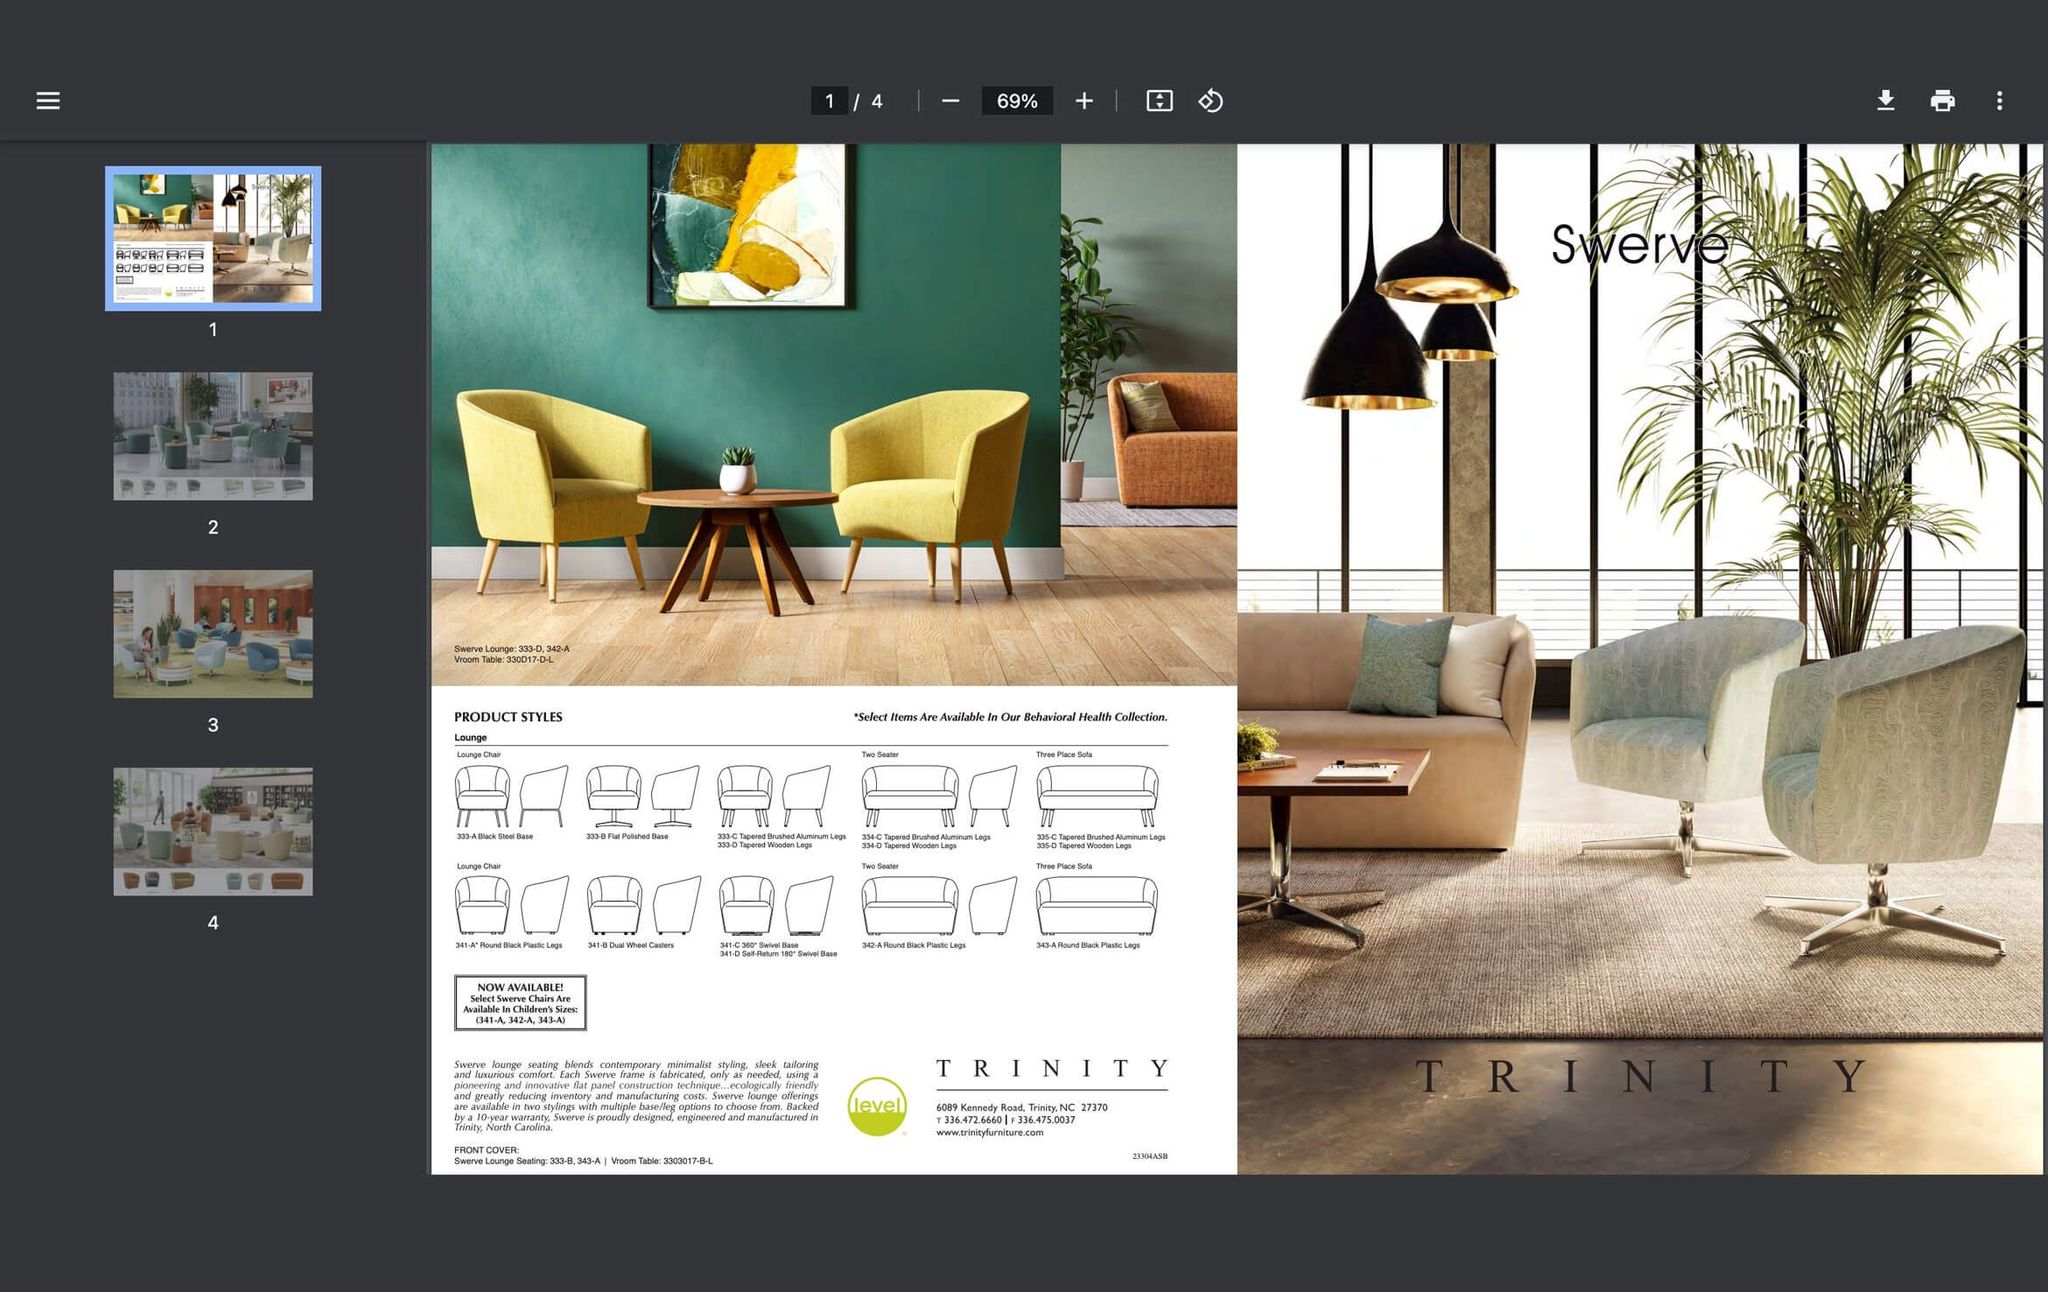Viewport: 2048px width, 1292px height.
Task: Open the three-dot more actions menu
Action: pyautogui.click(x=2000, y=100)
